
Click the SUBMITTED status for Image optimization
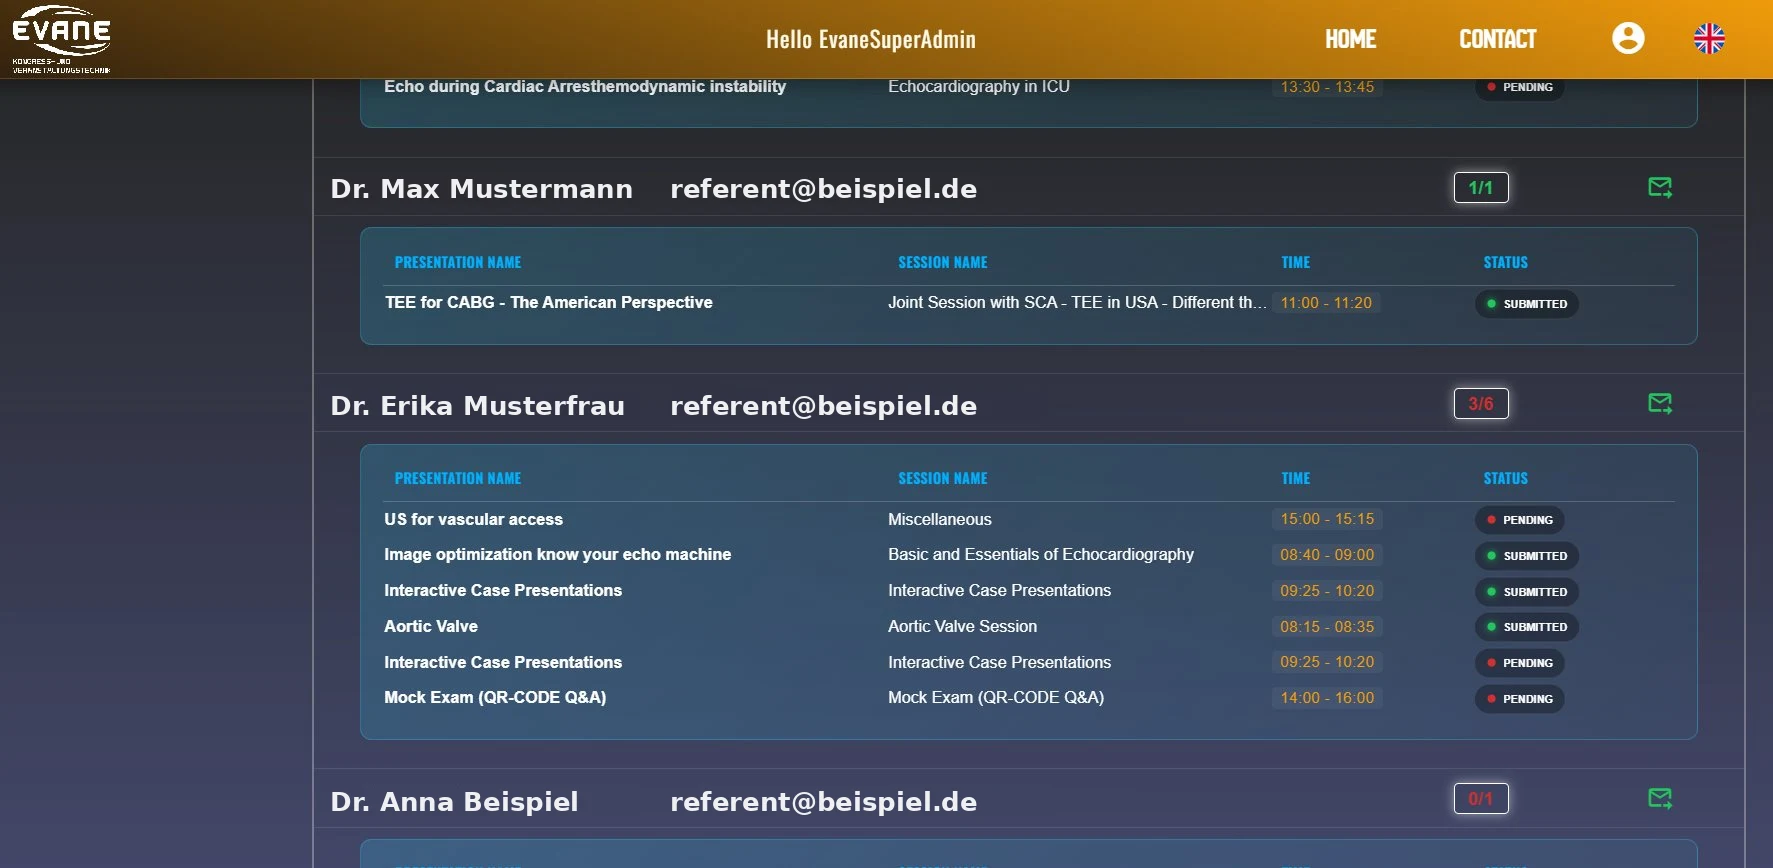click(x=1527, y=556)
